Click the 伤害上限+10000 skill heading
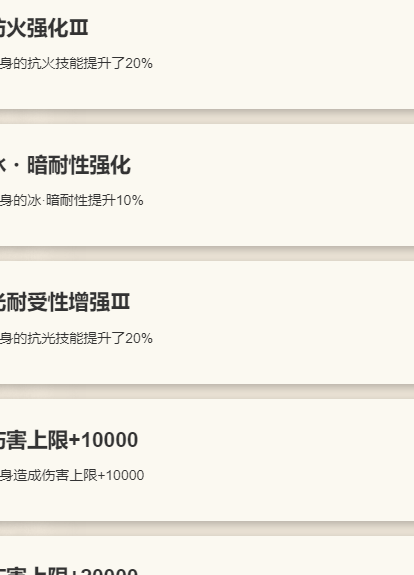This screenshot has width=414, height=575. coord(69,440)
